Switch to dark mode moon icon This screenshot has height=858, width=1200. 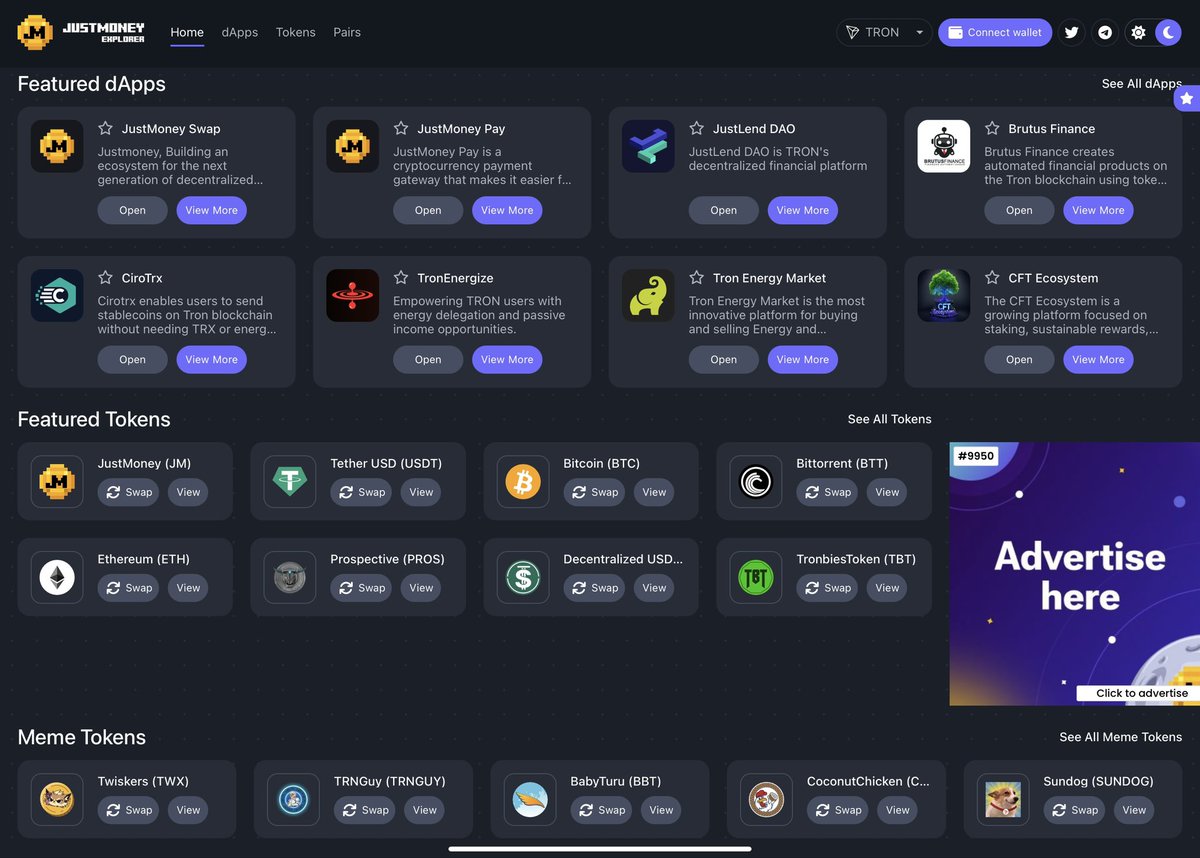(1168, 32)
